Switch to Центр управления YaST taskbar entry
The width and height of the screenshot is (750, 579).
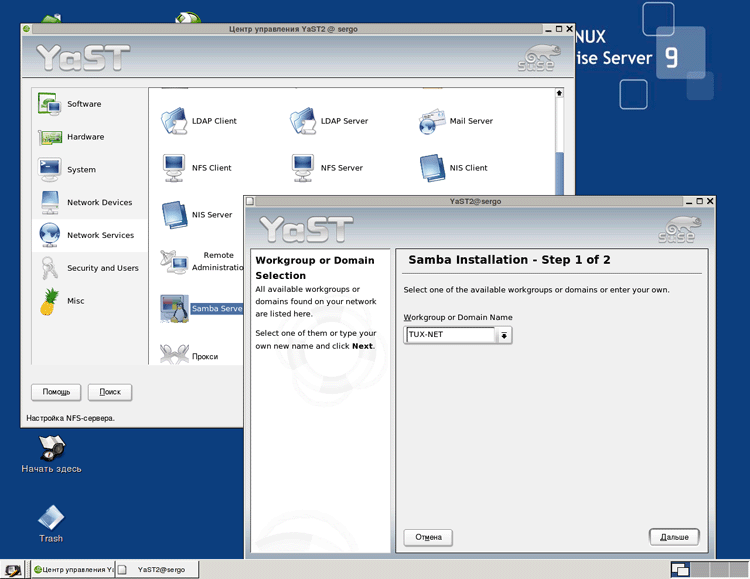73,569
